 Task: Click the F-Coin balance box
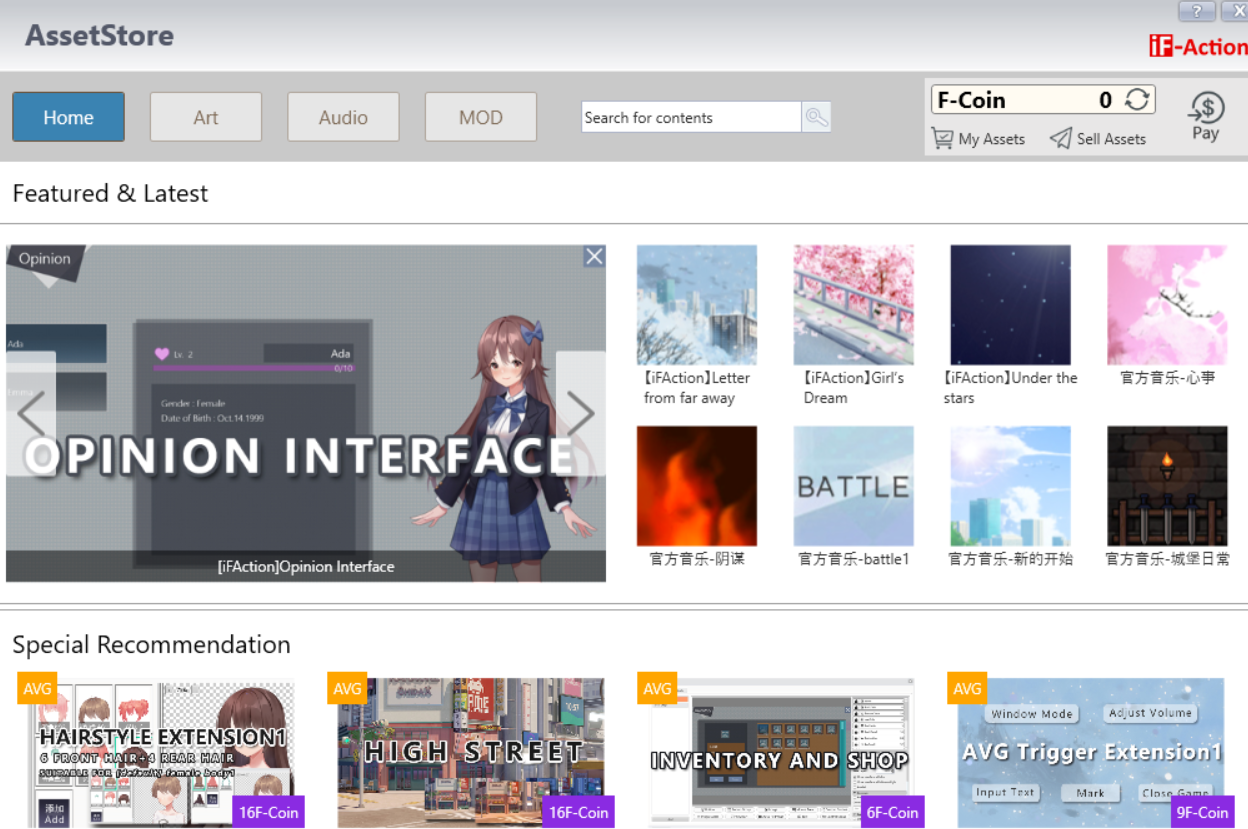[x=1043, y=100]
